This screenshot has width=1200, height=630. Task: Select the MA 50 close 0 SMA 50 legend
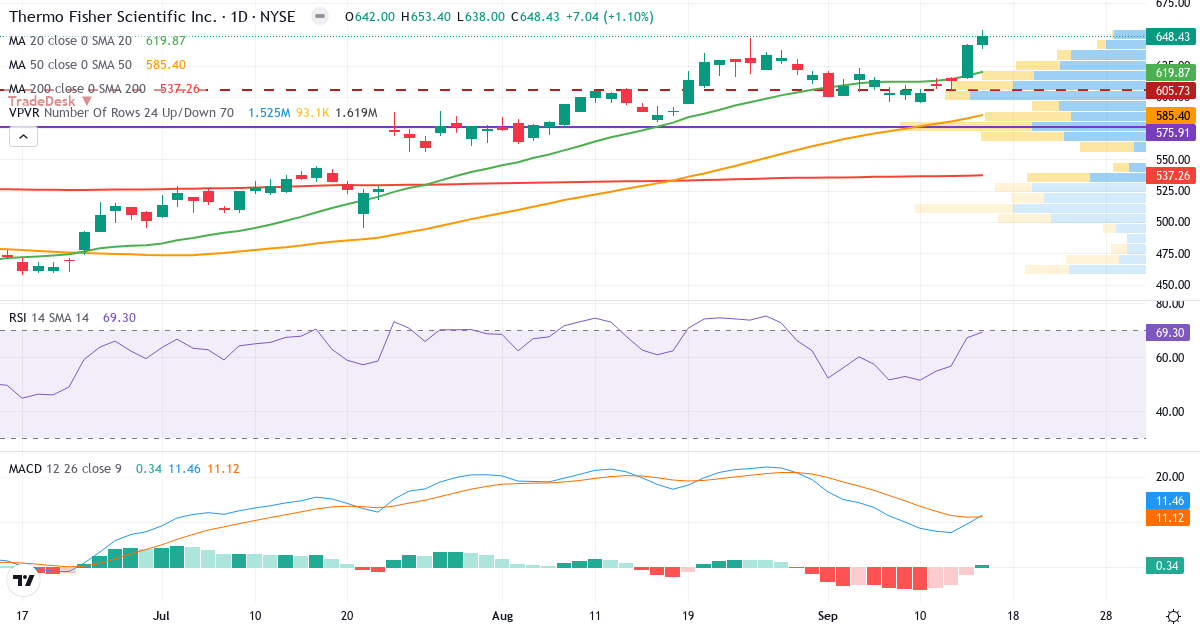(70, 65)
